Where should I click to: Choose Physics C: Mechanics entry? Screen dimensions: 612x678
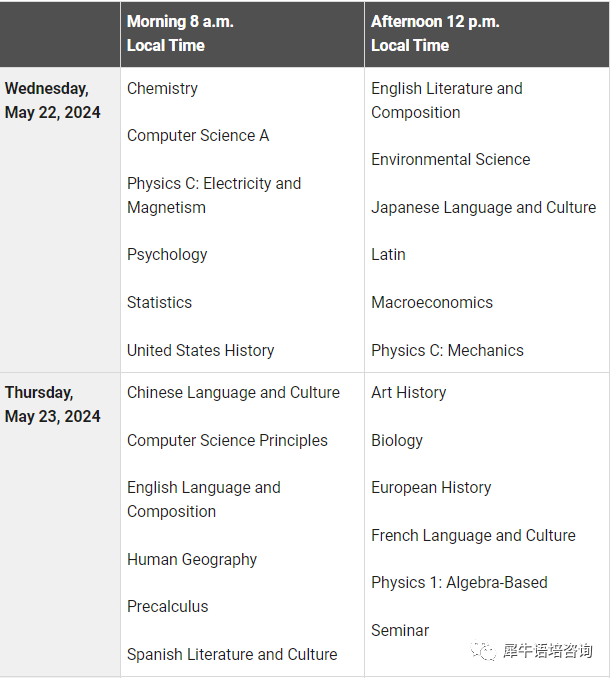447,350
